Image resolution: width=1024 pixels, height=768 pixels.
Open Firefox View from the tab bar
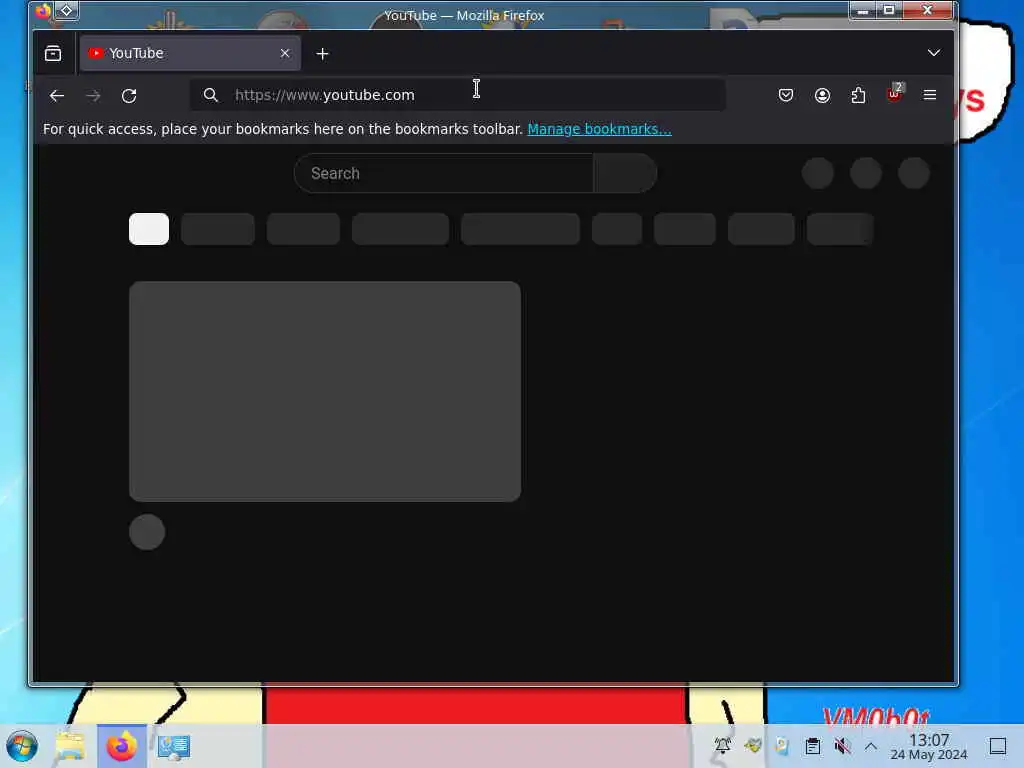coord(53,54)
